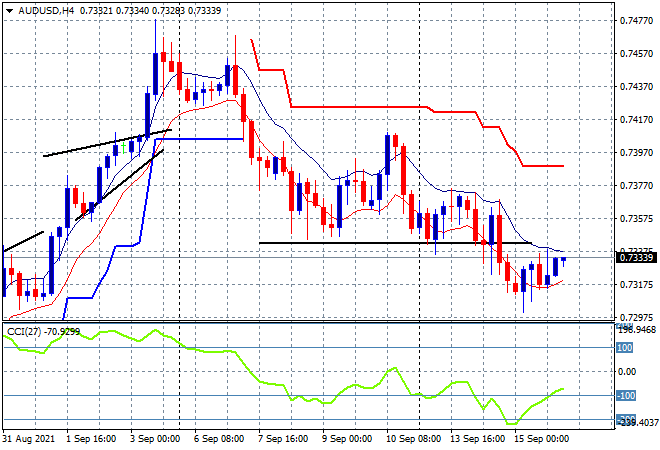
Task: Click the current price label 0.73339
Action: [636, 258]
